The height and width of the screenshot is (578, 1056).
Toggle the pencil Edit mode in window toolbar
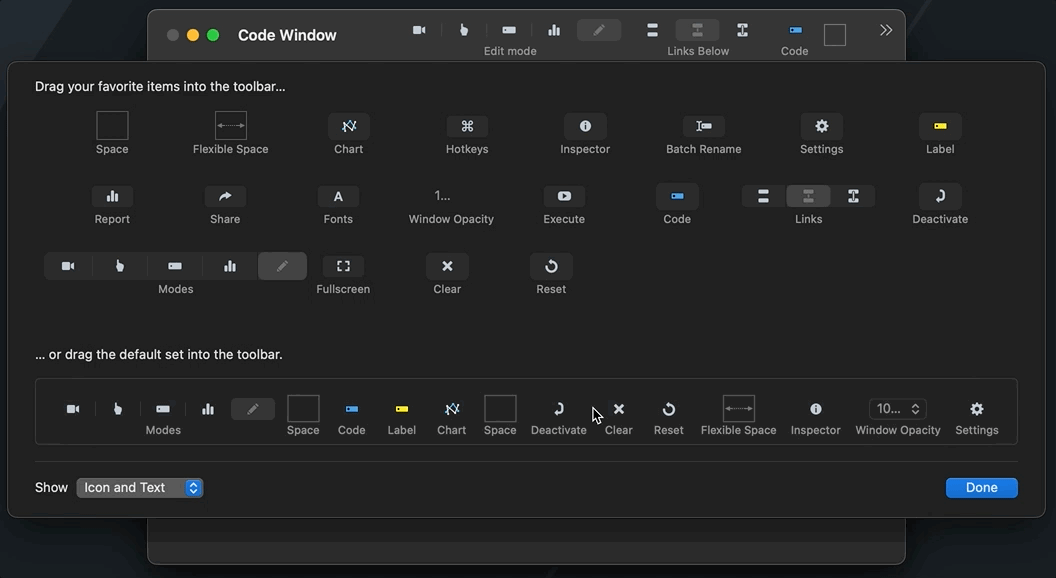(x=599, y=30)
